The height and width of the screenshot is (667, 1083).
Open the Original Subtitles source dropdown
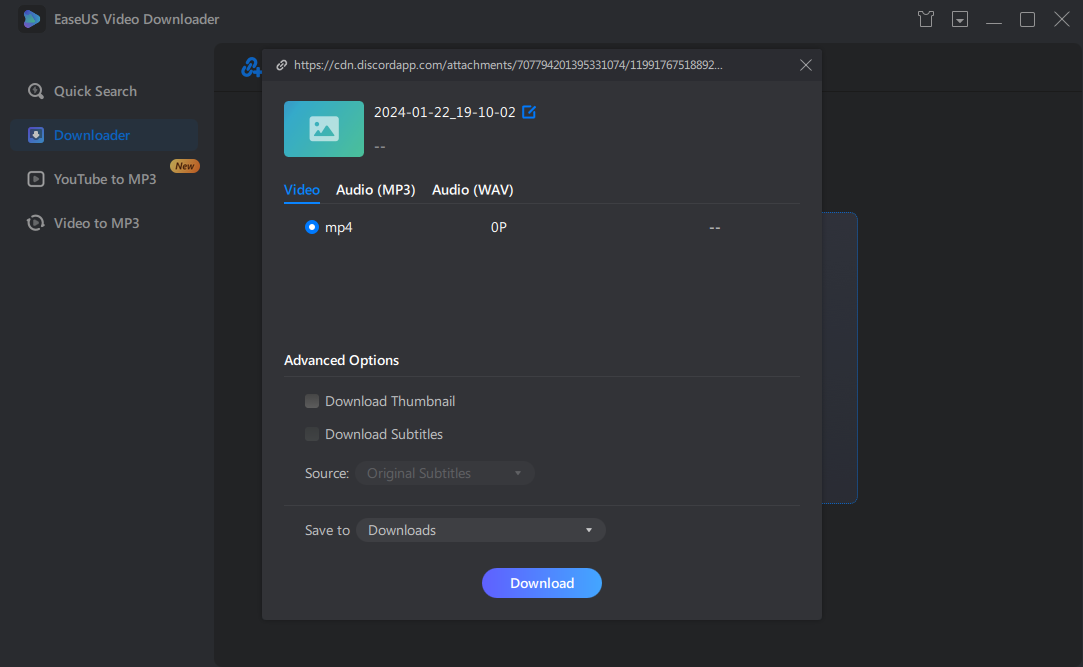[x=445, y=473]
